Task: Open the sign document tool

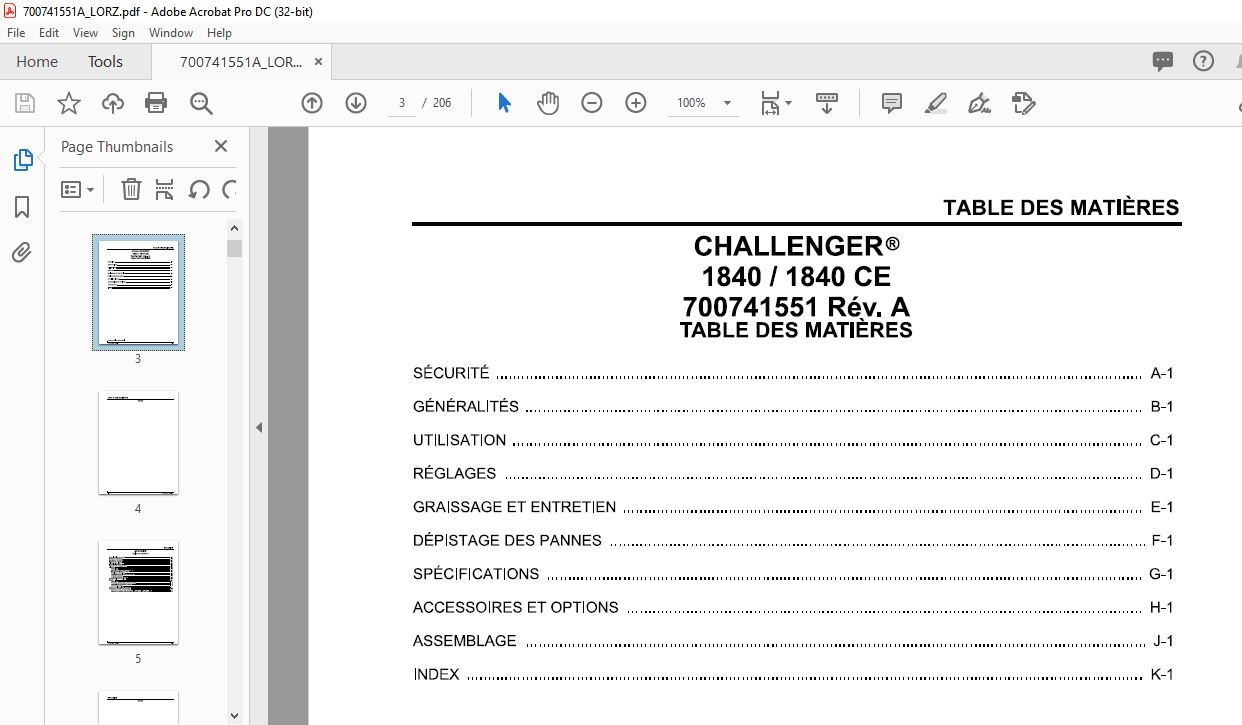Action: click(980, 103)
